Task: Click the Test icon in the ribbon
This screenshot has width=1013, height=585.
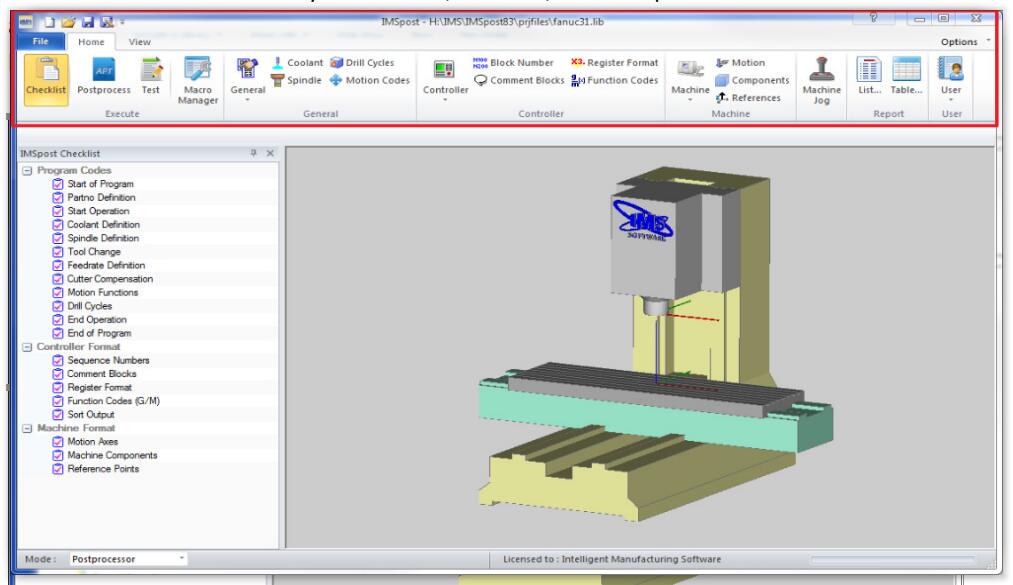Action: (x=151, y=79)
